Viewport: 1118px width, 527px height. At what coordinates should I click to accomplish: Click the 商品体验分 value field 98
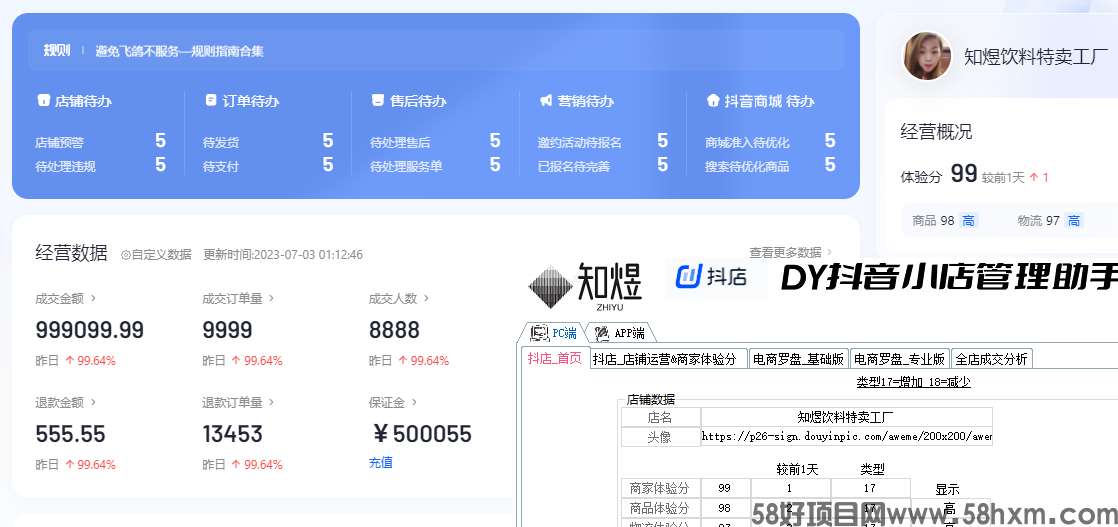coord(725,508)
